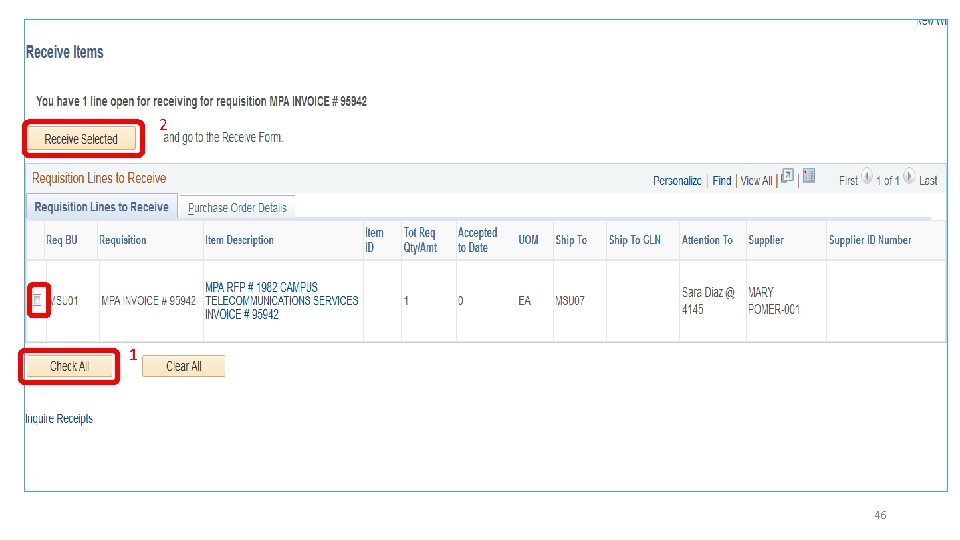The height and width of the screenshot is (540, 960).
Task: Open the Inquire Receipts link
Action: click(59, 419)
